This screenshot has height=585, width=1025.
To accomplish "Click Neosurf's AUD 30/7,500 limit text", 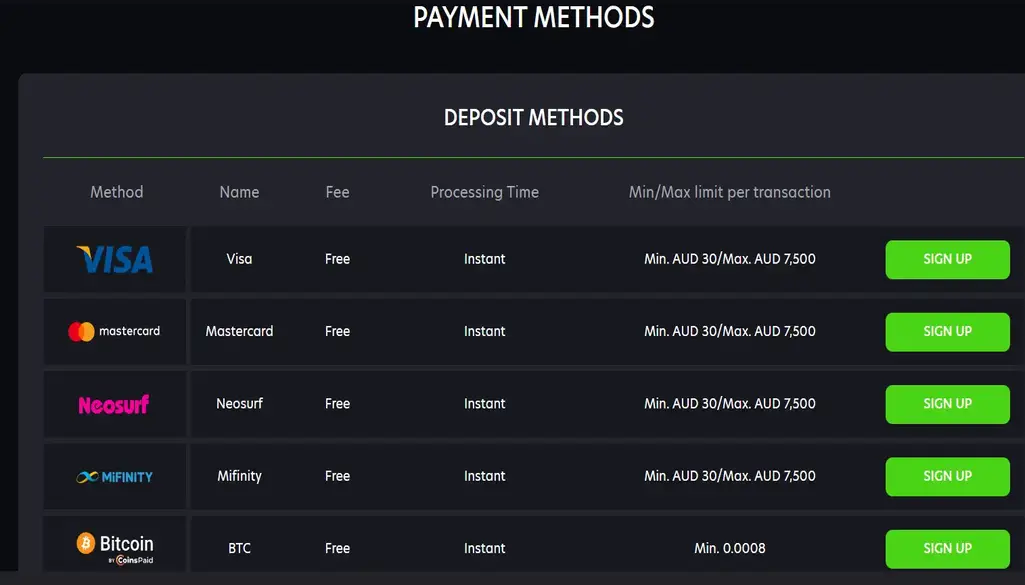I will coord(730,404).
